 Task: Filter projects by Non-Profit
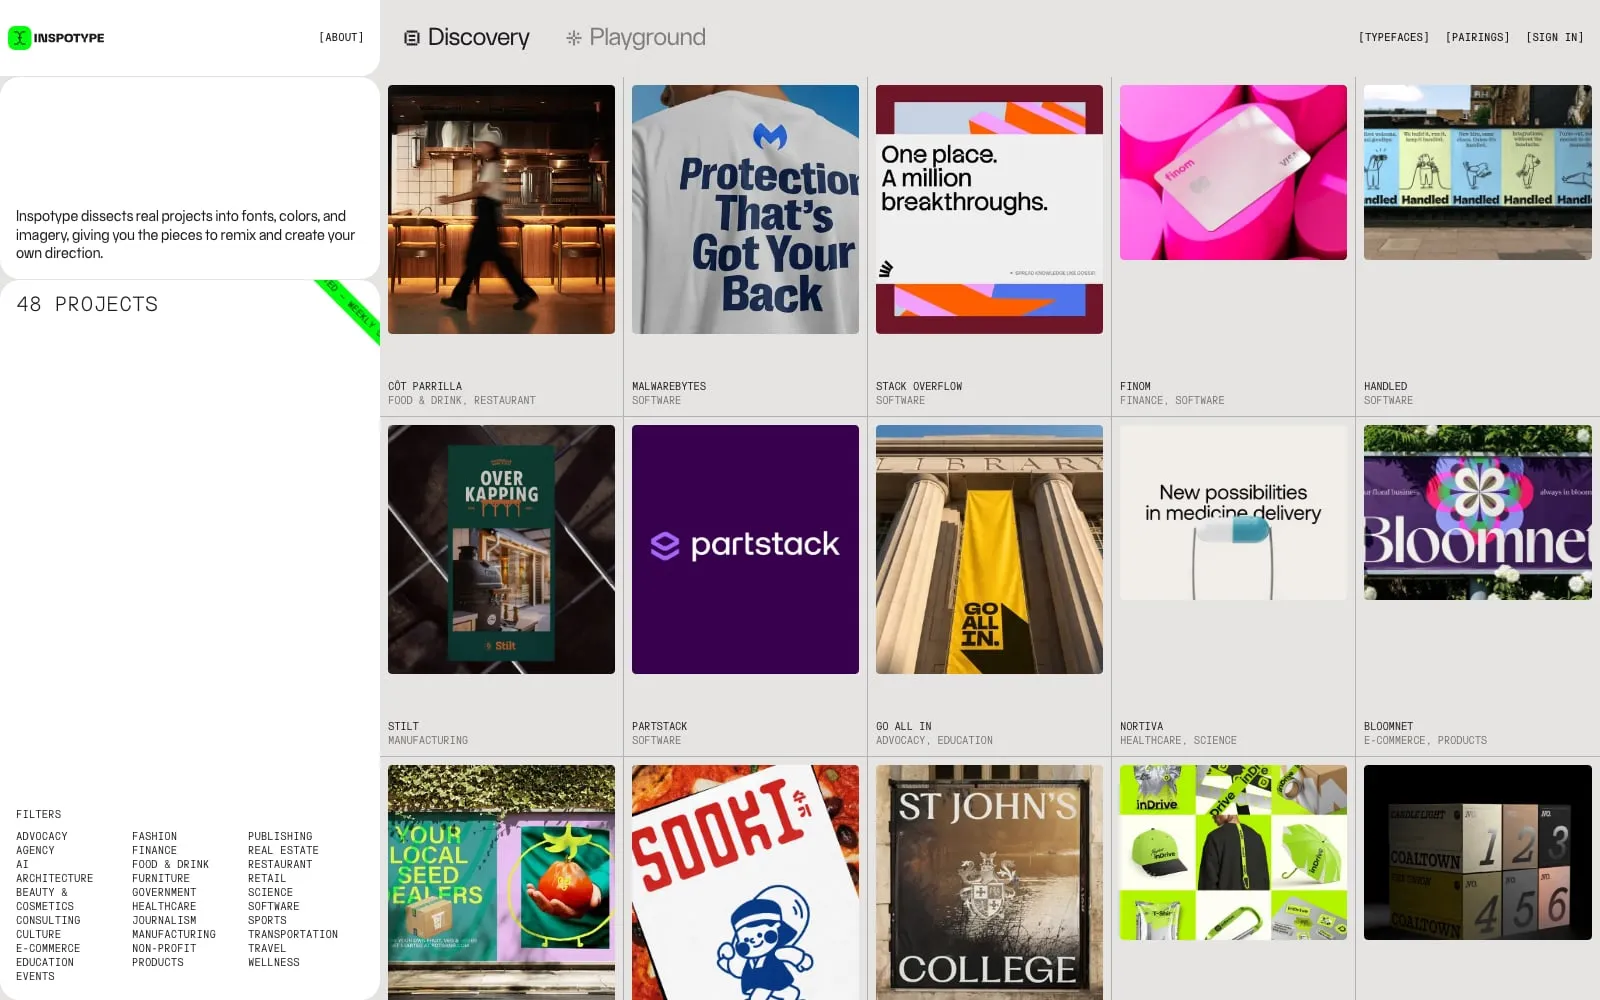pos(164,948)
